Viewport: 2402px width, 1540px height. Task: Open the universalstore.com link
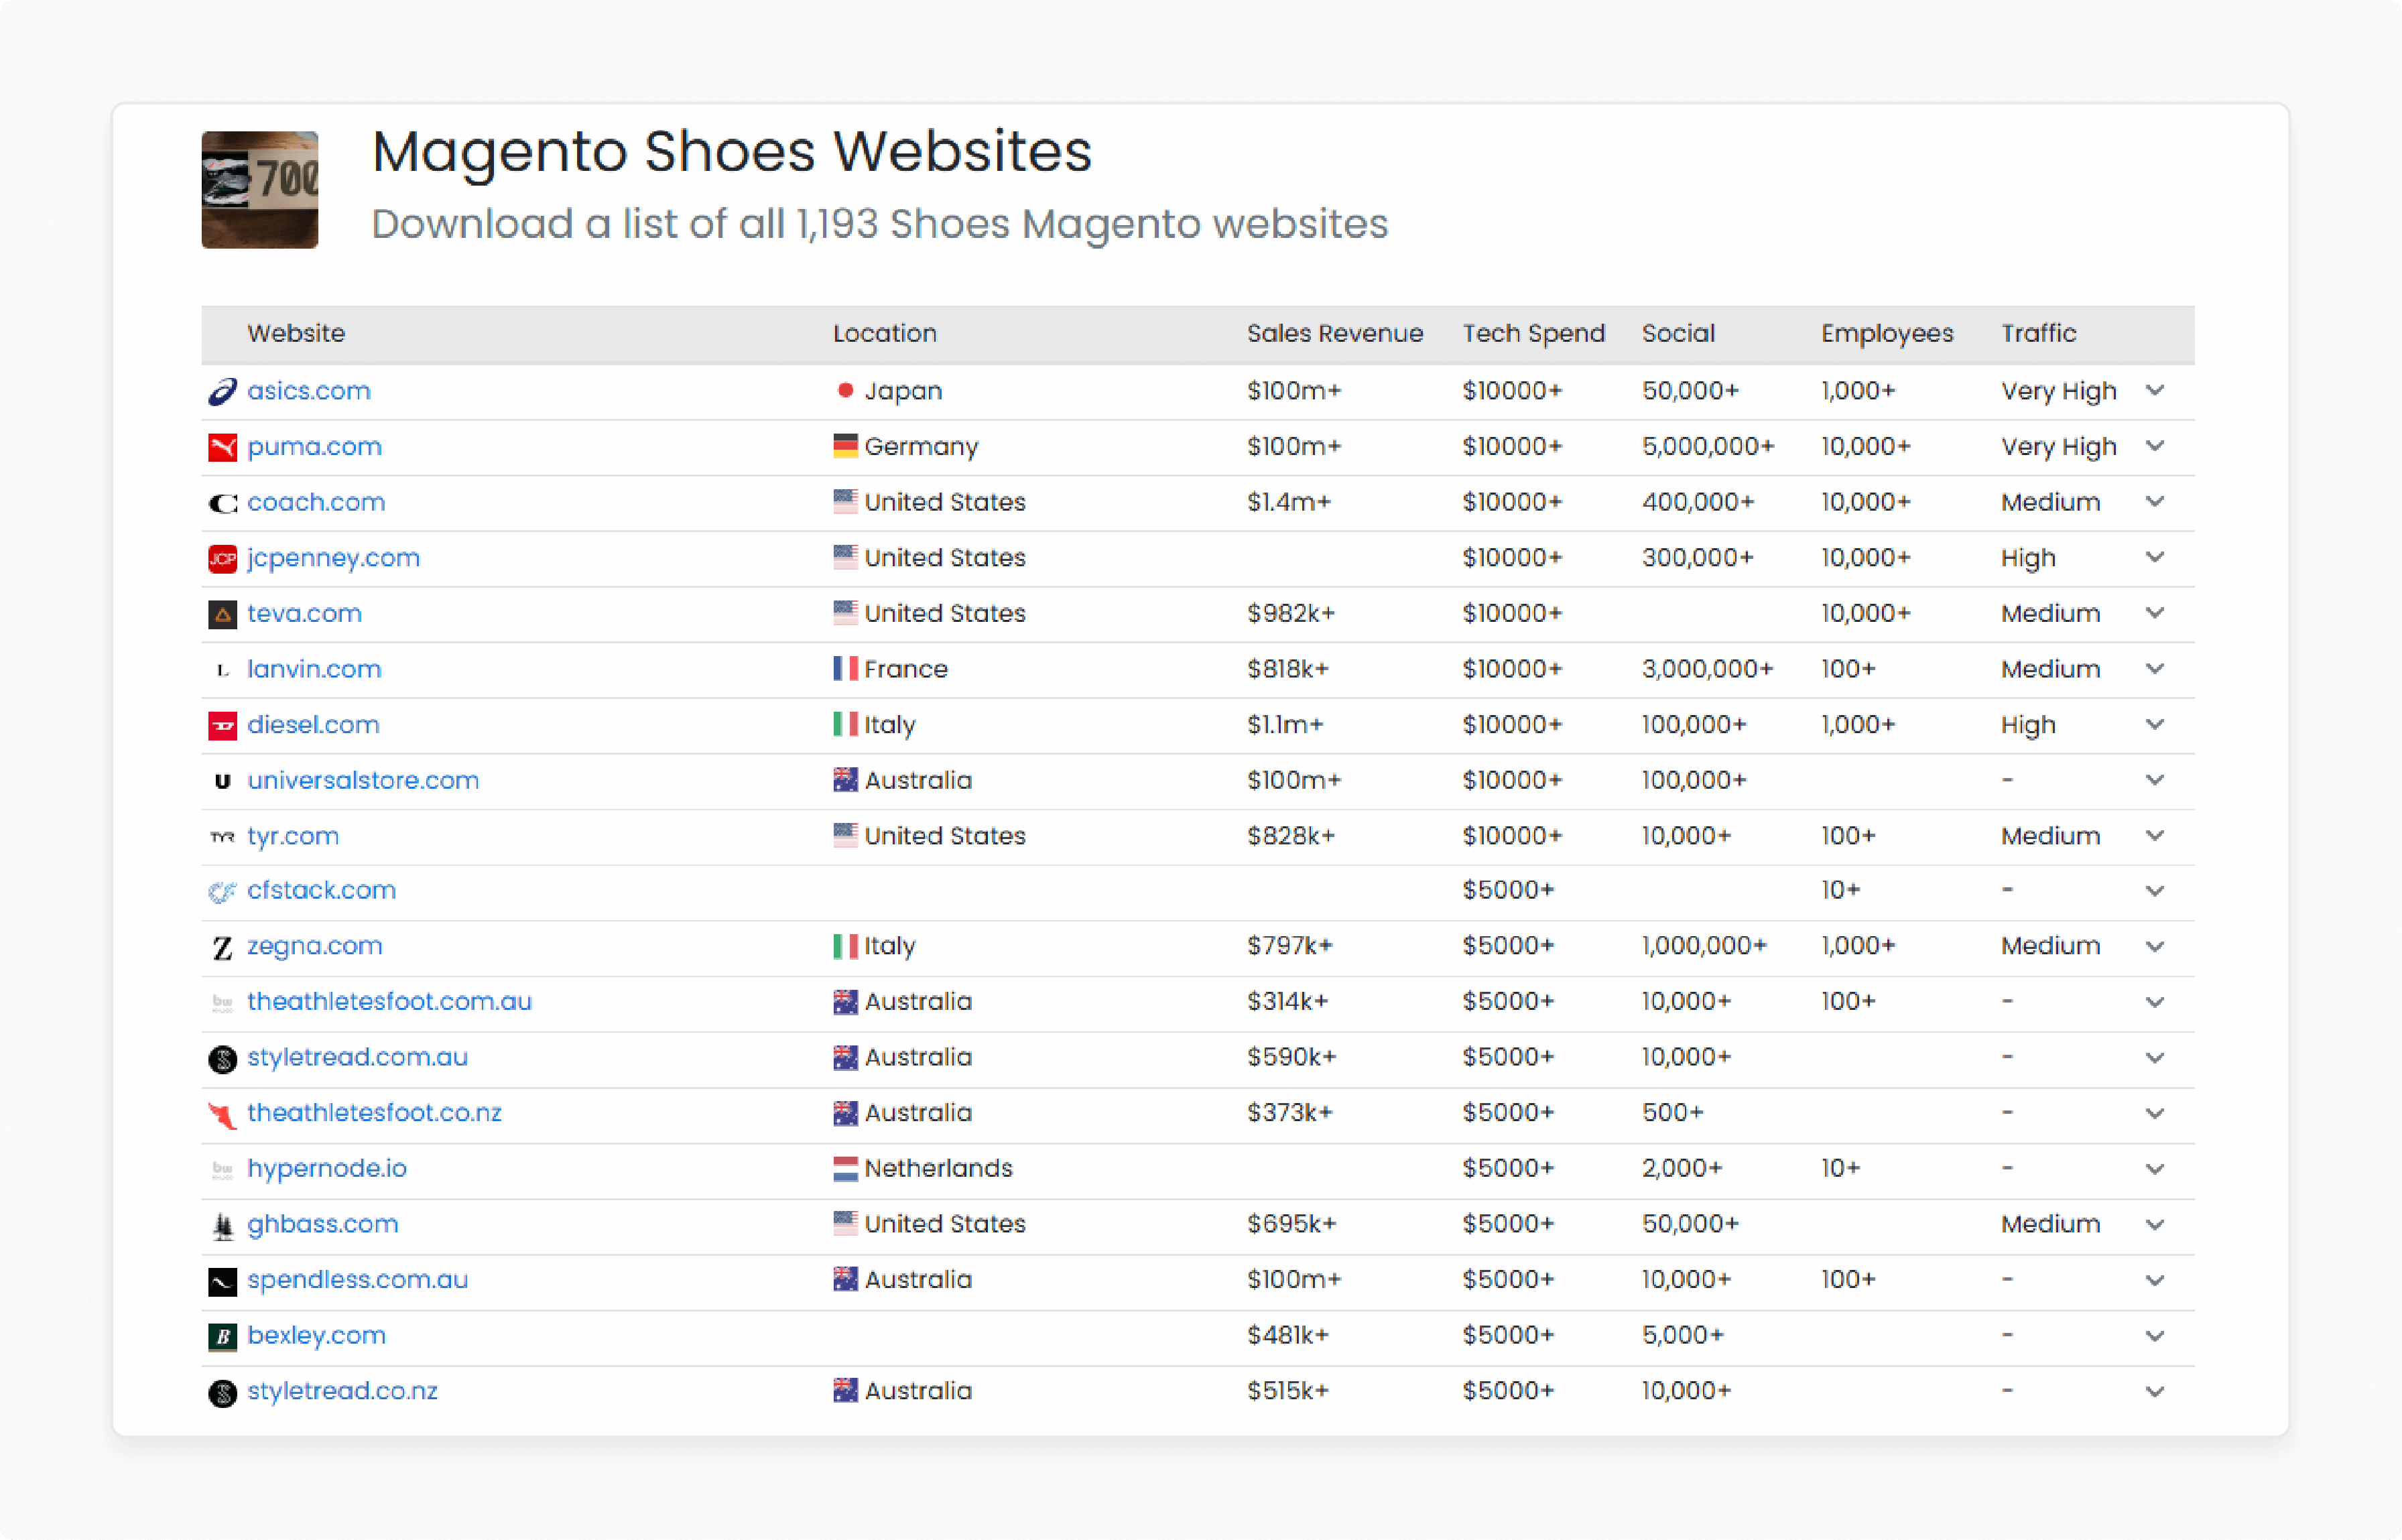pos(363,780)
